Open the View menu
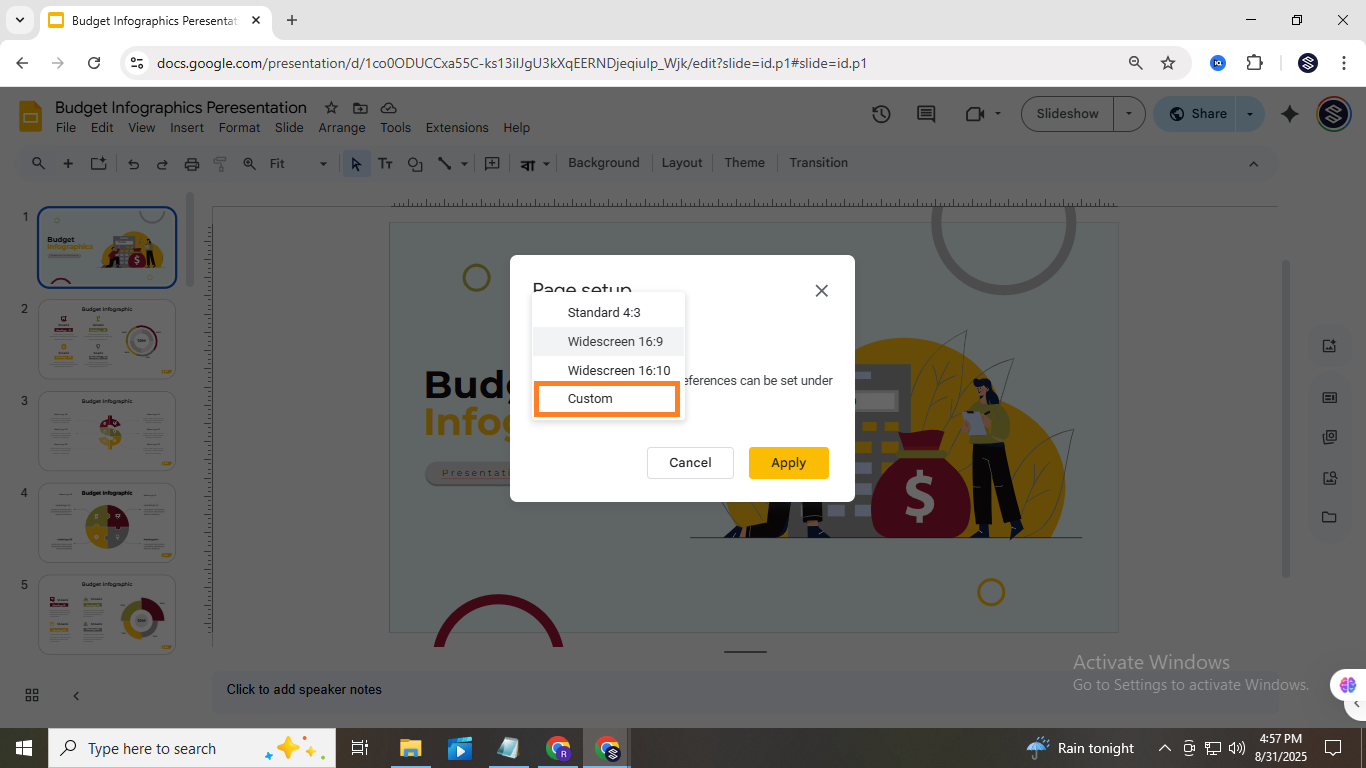Image resolution: width=1366 pixels, height=768 pixels. click(x=141, y=128)
